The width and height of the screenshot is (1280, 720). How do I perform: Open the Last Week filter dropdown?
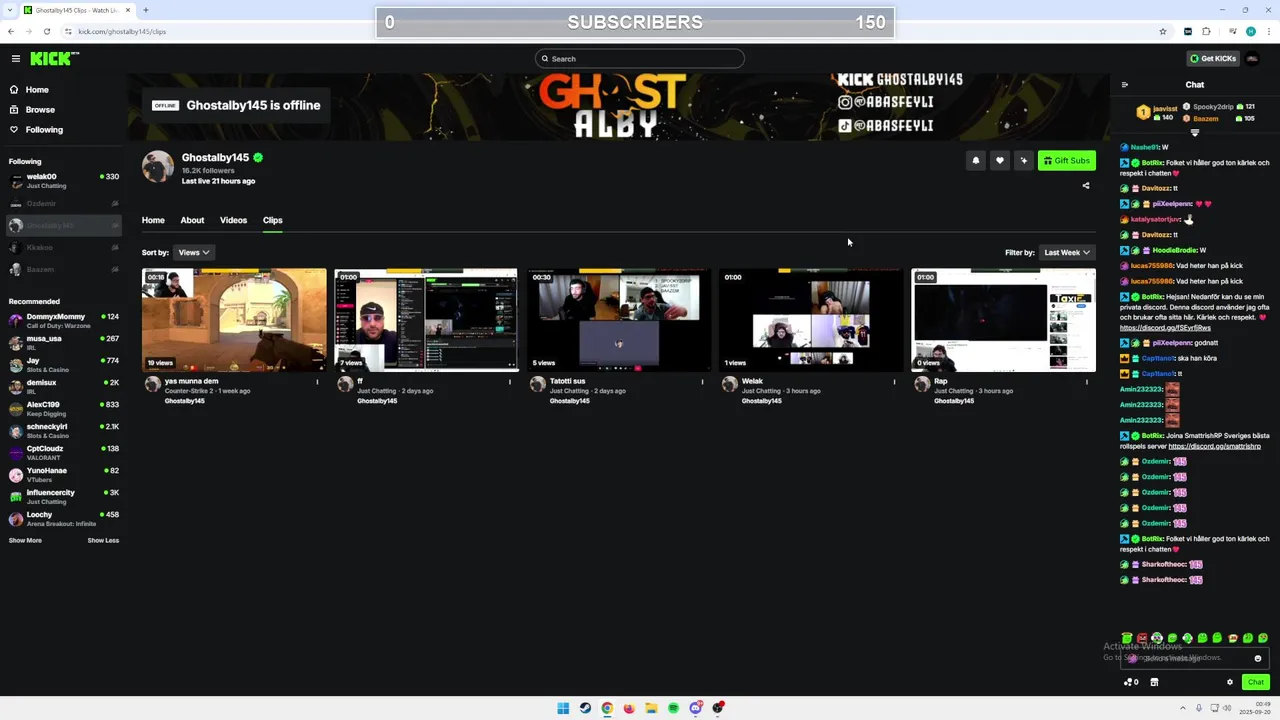pyautogui.click(x=1067, y=253)
